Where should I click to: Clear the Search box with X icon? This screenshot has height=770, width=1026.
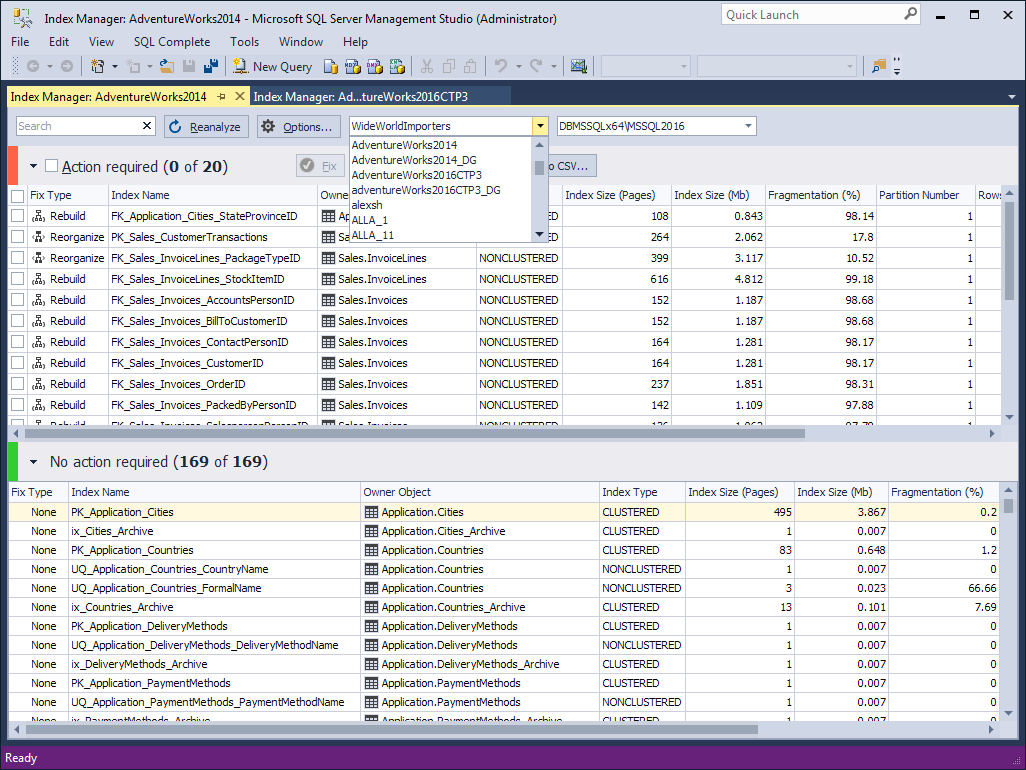(x=147, y=126)
